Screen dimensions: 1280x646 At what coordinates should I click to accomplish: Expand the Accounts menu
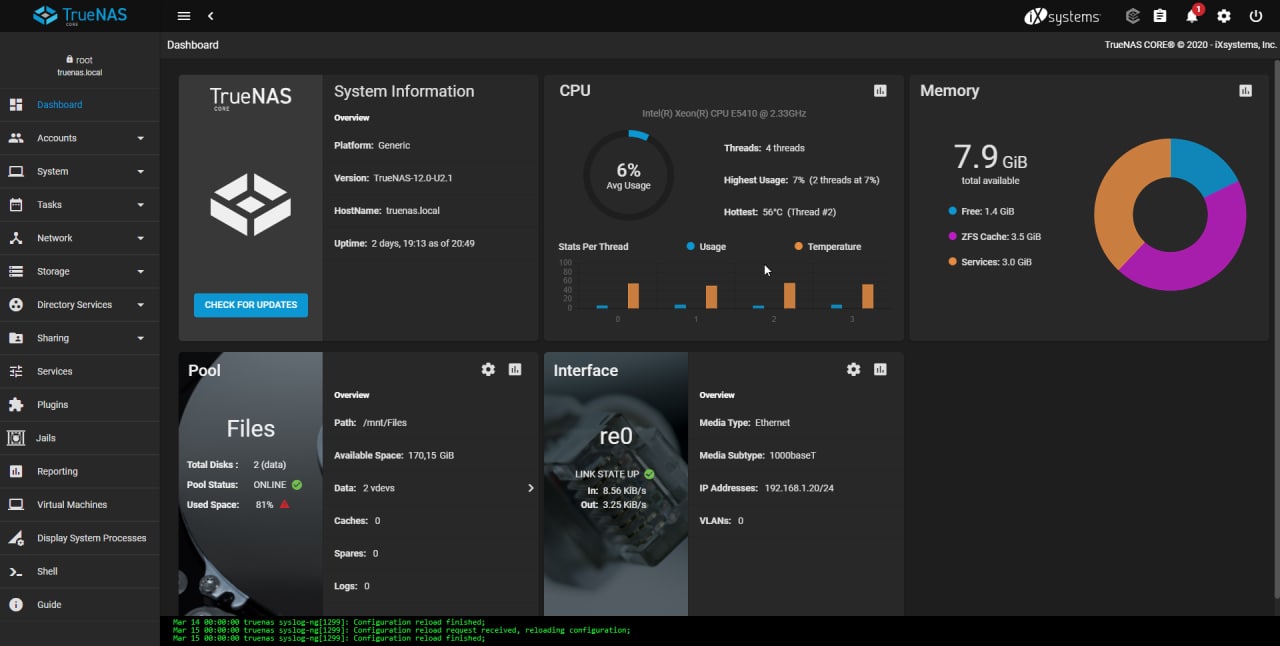click(x=80, y=138)
